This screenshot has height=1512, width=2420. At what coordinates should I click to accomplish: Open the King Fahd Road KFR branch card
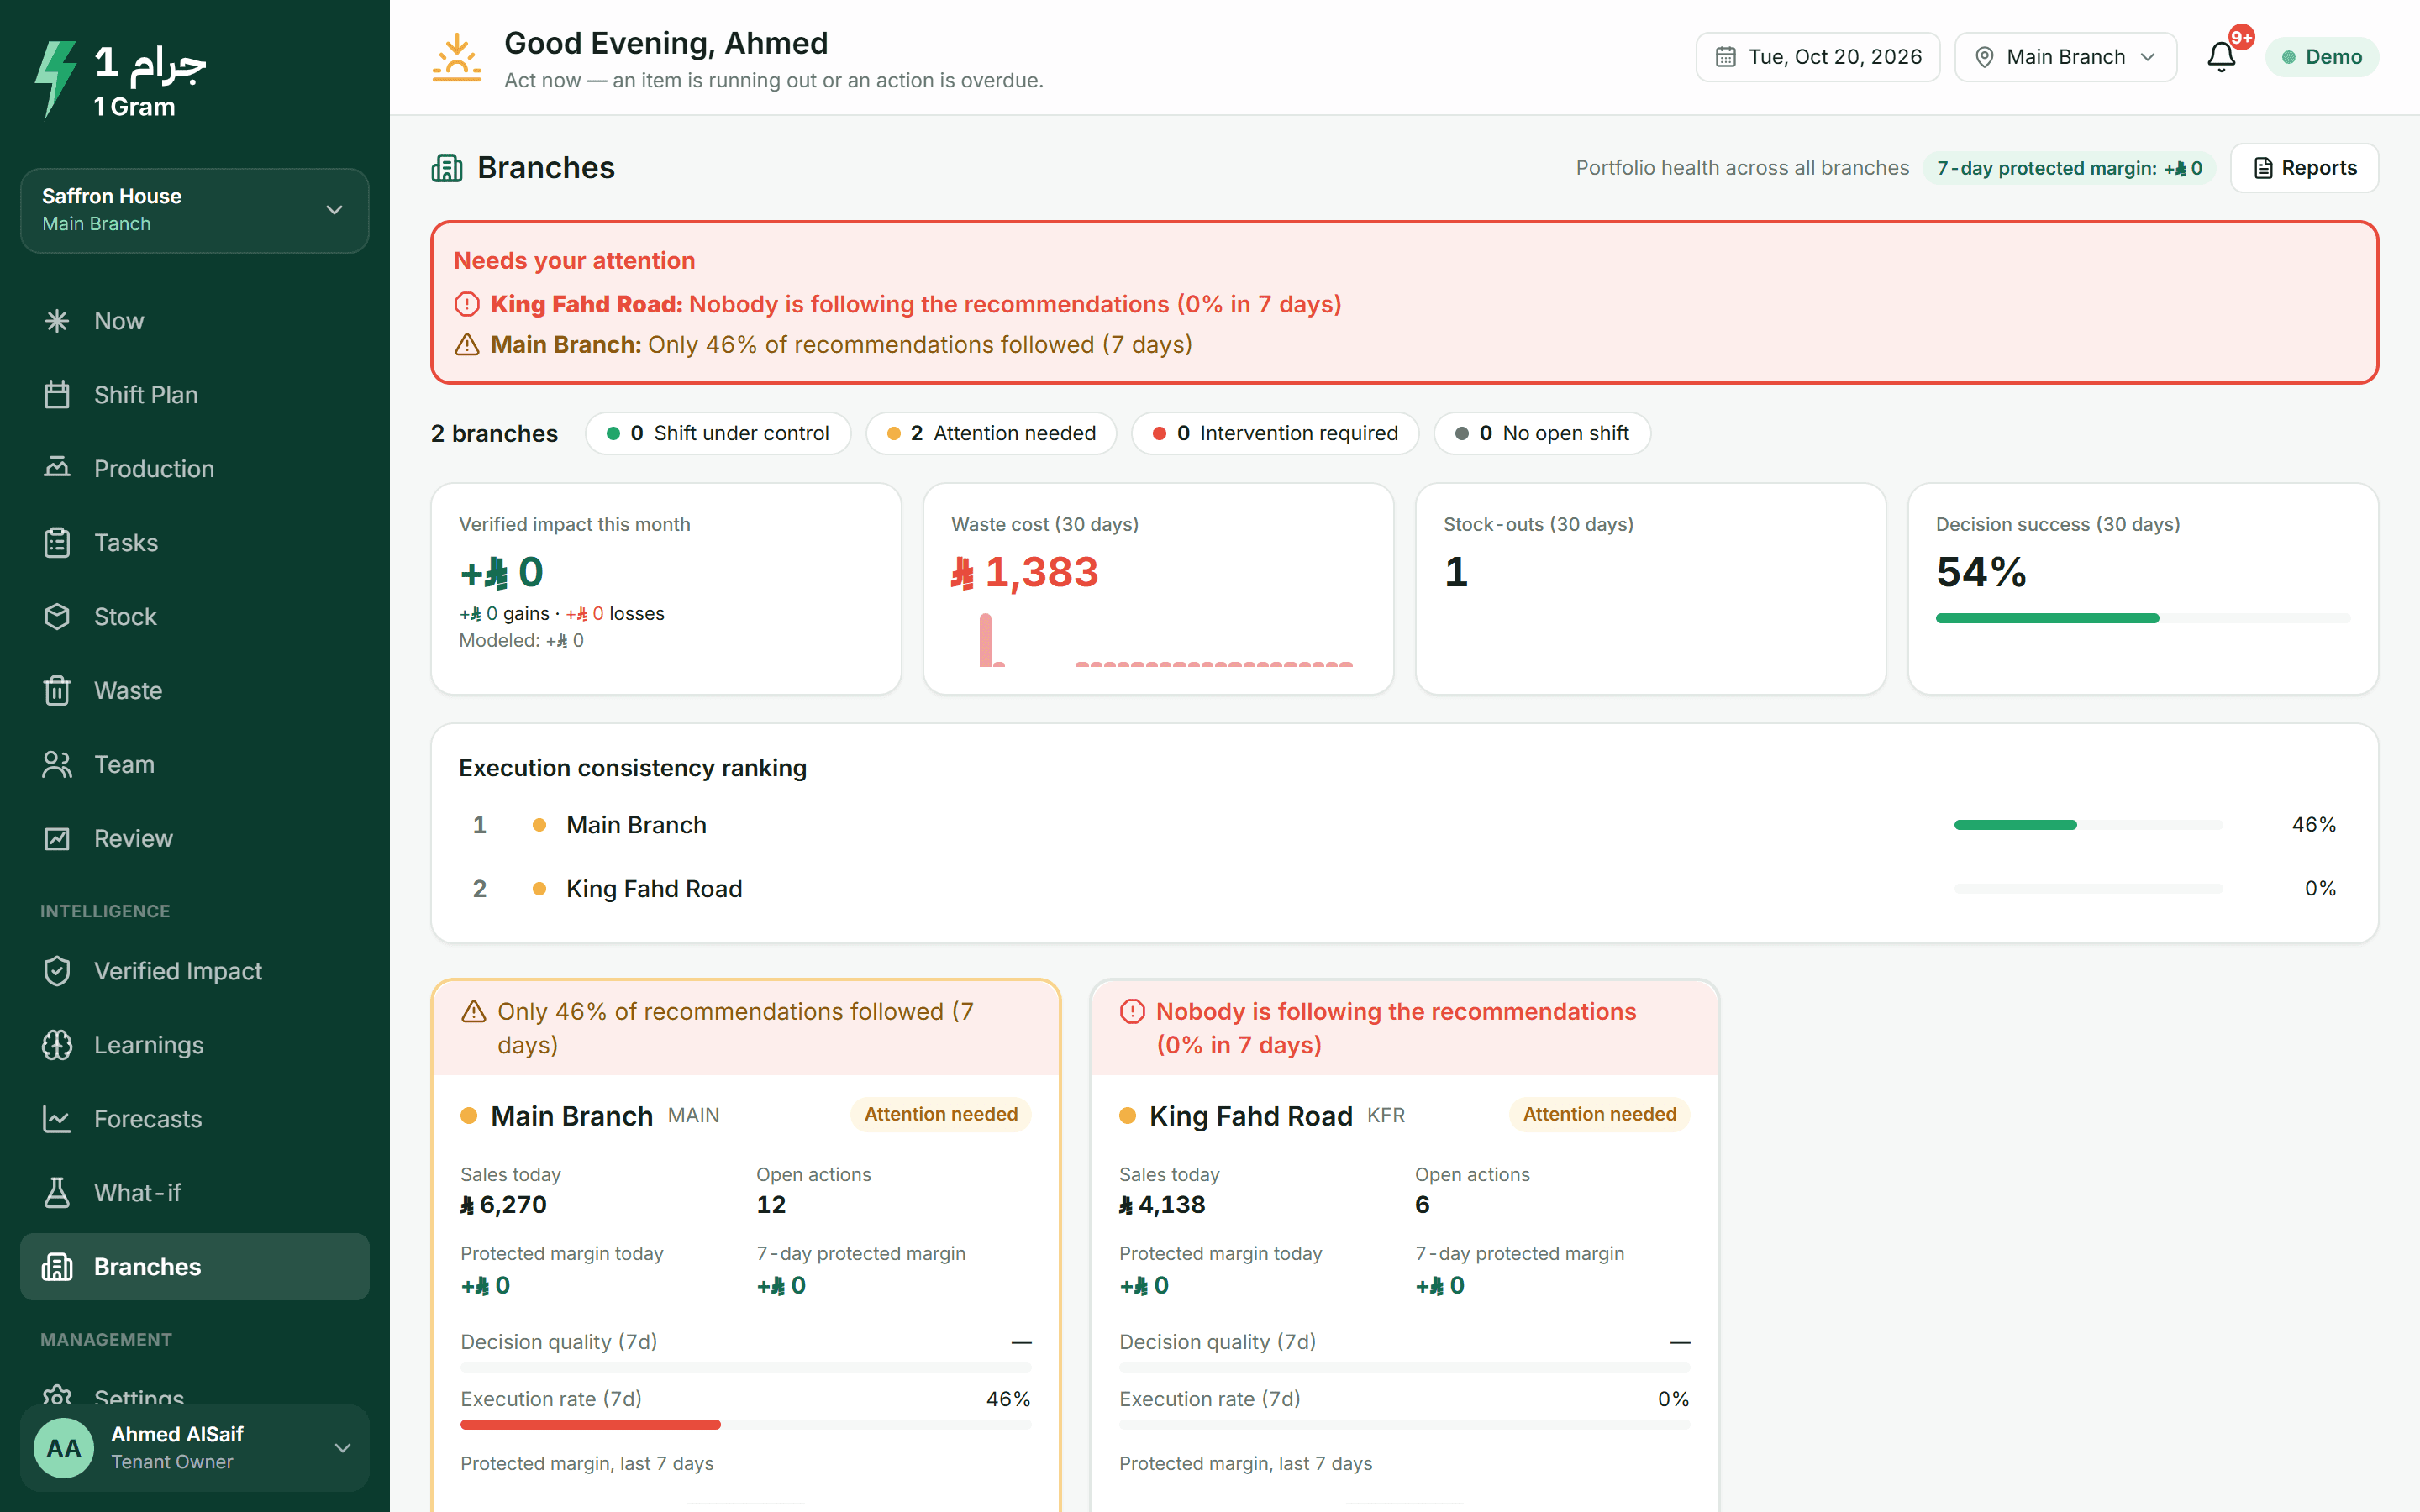[1404, 1246]
